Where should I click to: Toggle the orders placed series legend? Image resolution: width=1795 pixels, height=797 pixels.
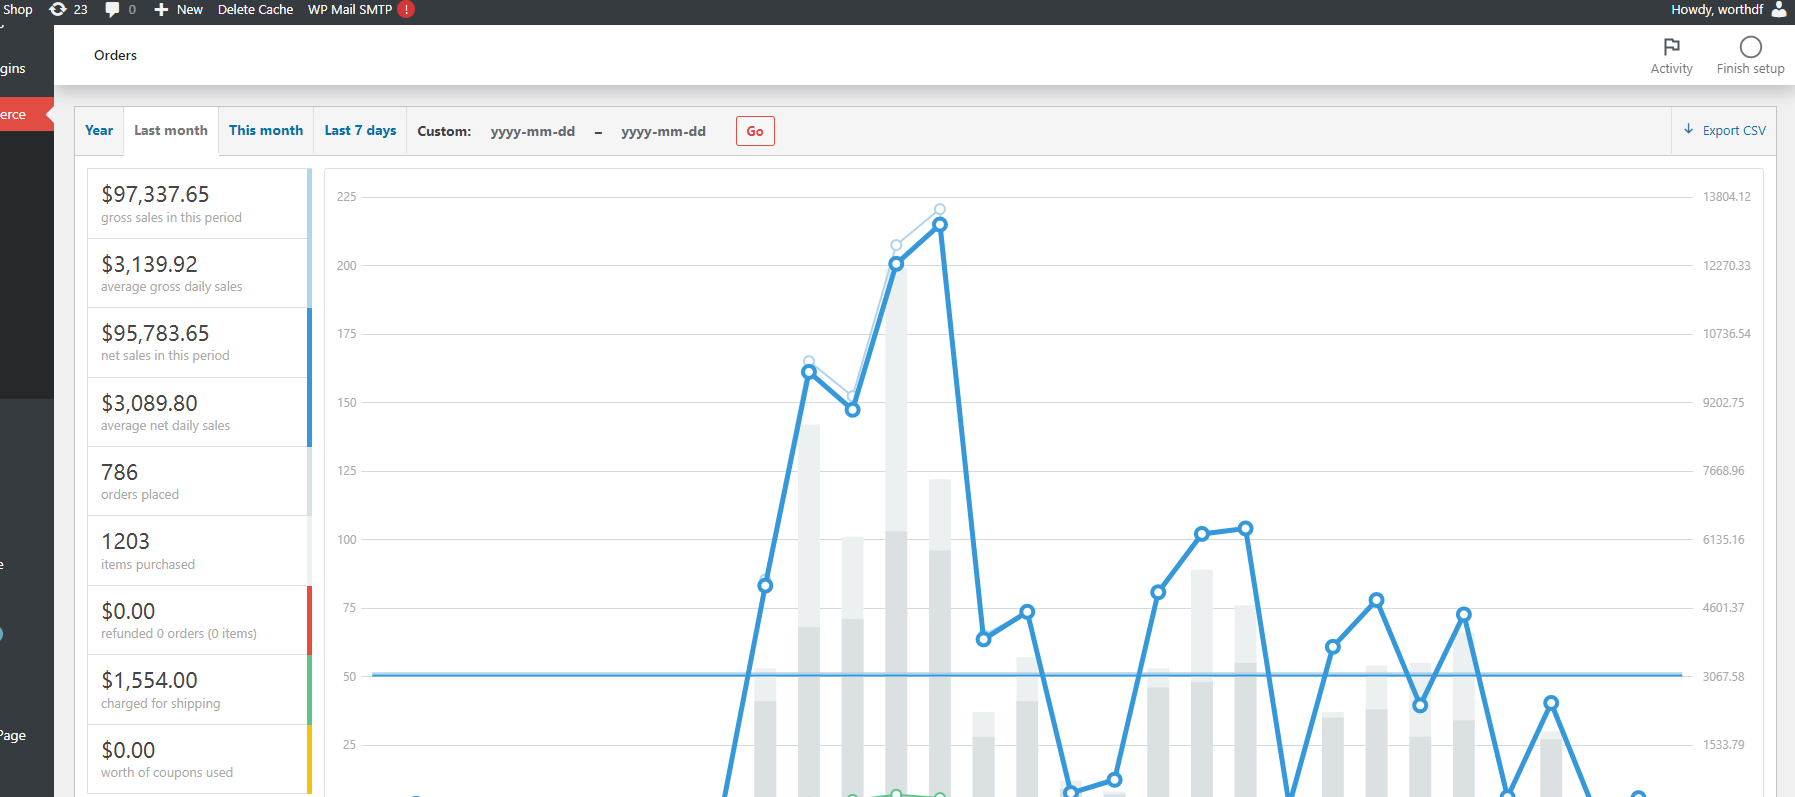tap(200, 481)
